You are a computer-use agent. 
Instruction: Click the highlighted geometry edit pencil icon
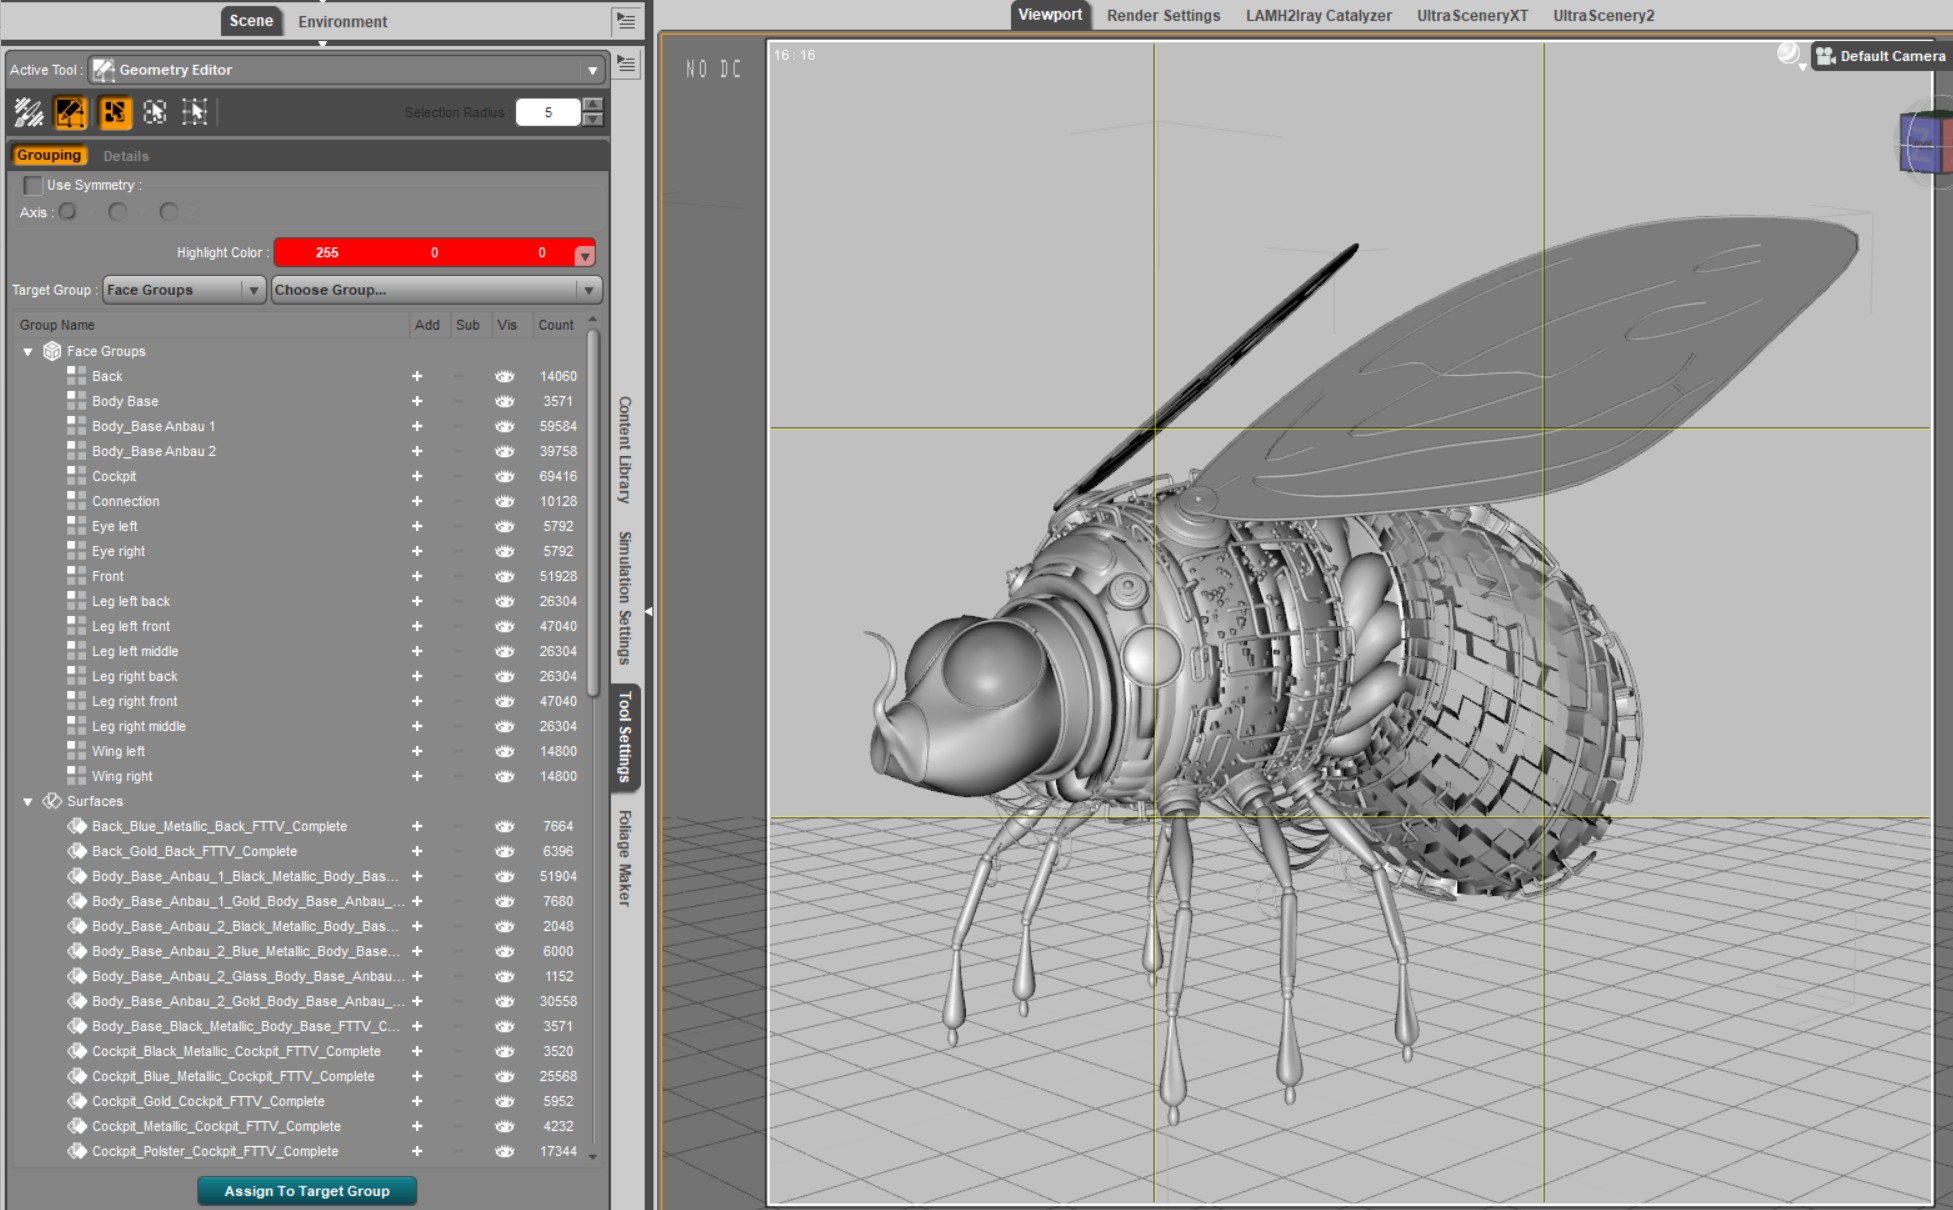pyautogui.click(x=70, y=112)
